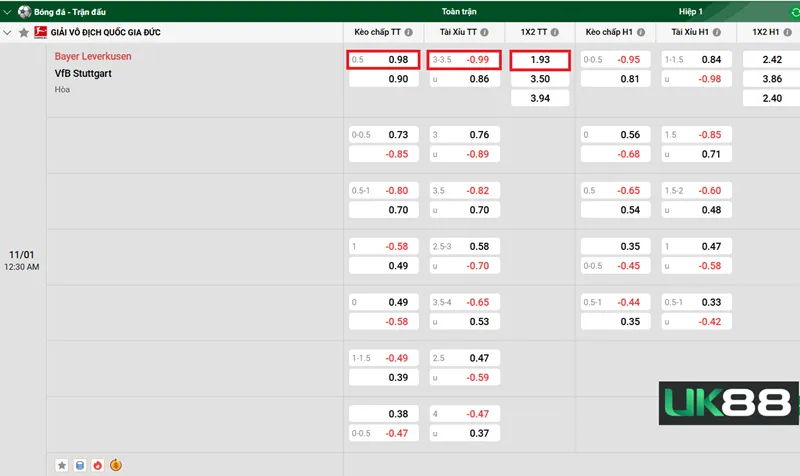Click the red flame hot icon

pyautogui.click(x=97, y=465)
